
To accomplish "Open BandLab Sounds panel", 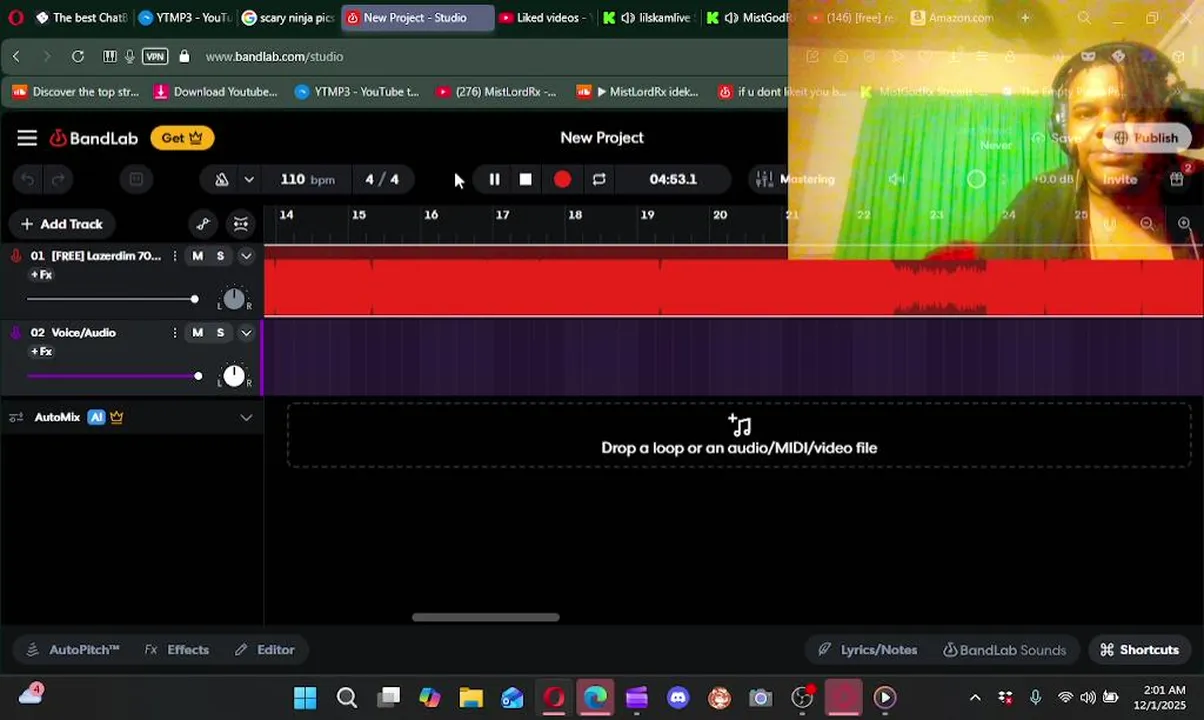I will [1004, 650].
